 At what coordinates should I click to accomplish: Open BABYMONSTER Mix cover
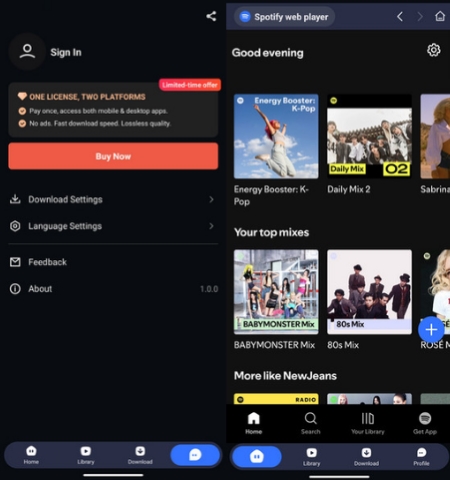276,292
